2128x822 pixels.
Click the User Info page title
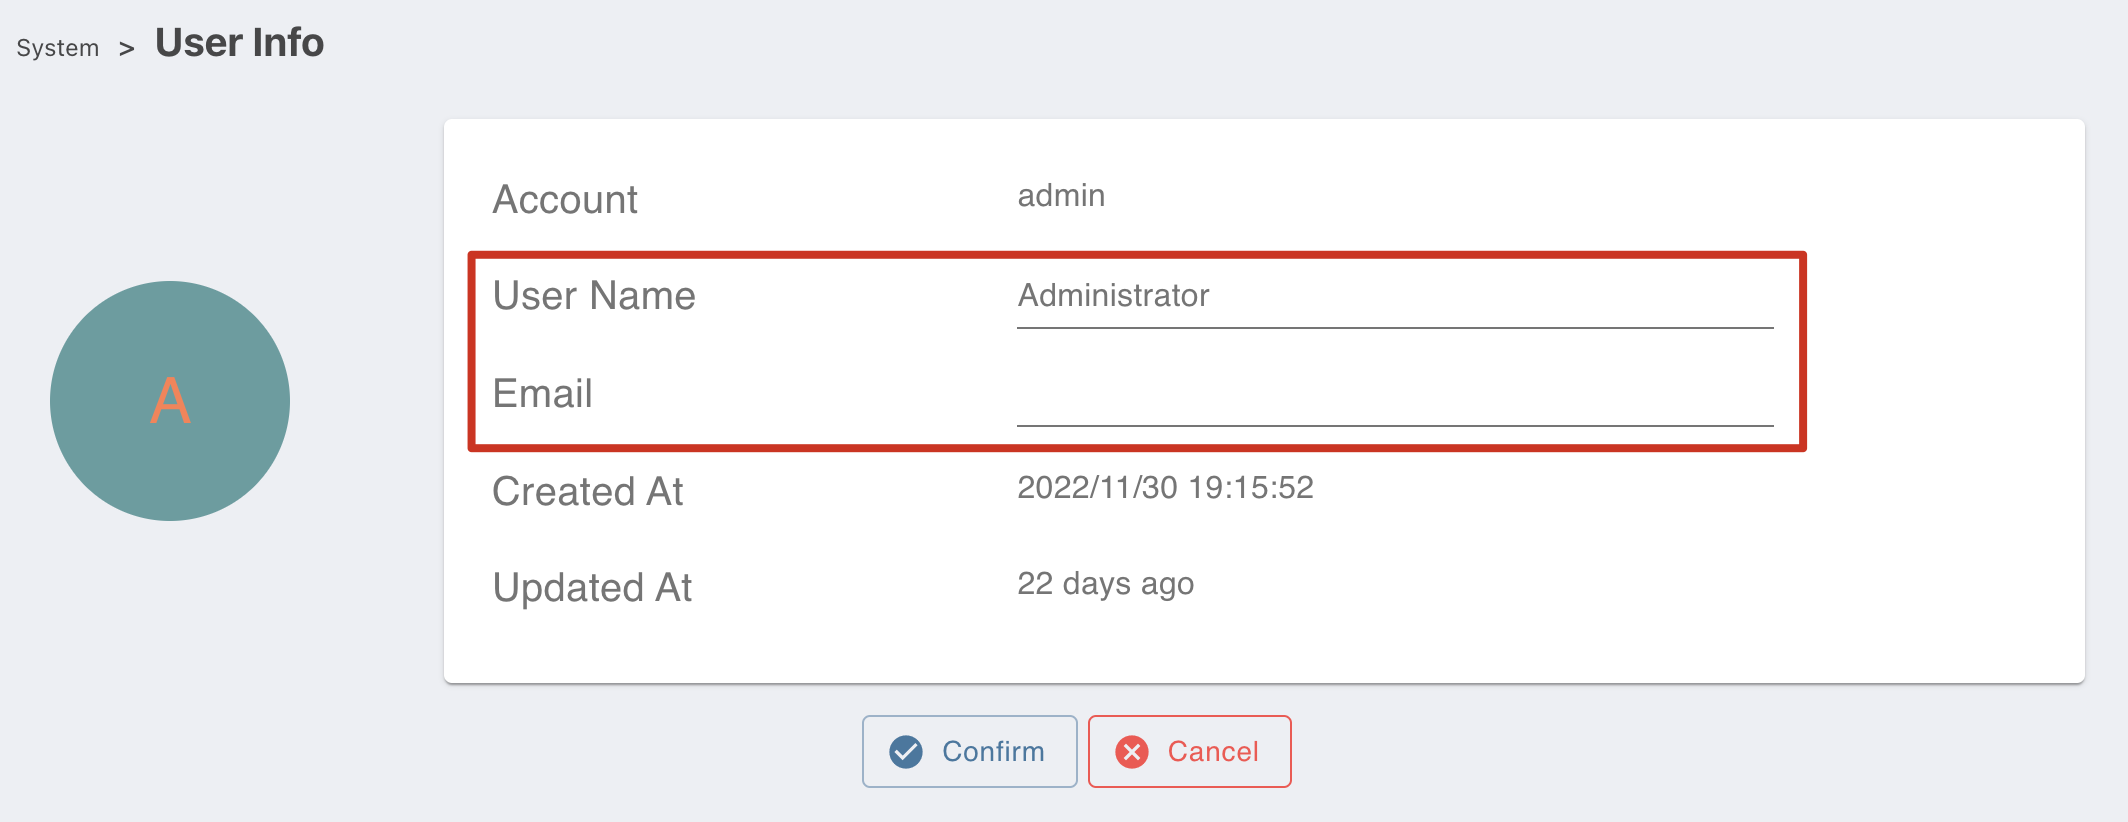[240, 43]
